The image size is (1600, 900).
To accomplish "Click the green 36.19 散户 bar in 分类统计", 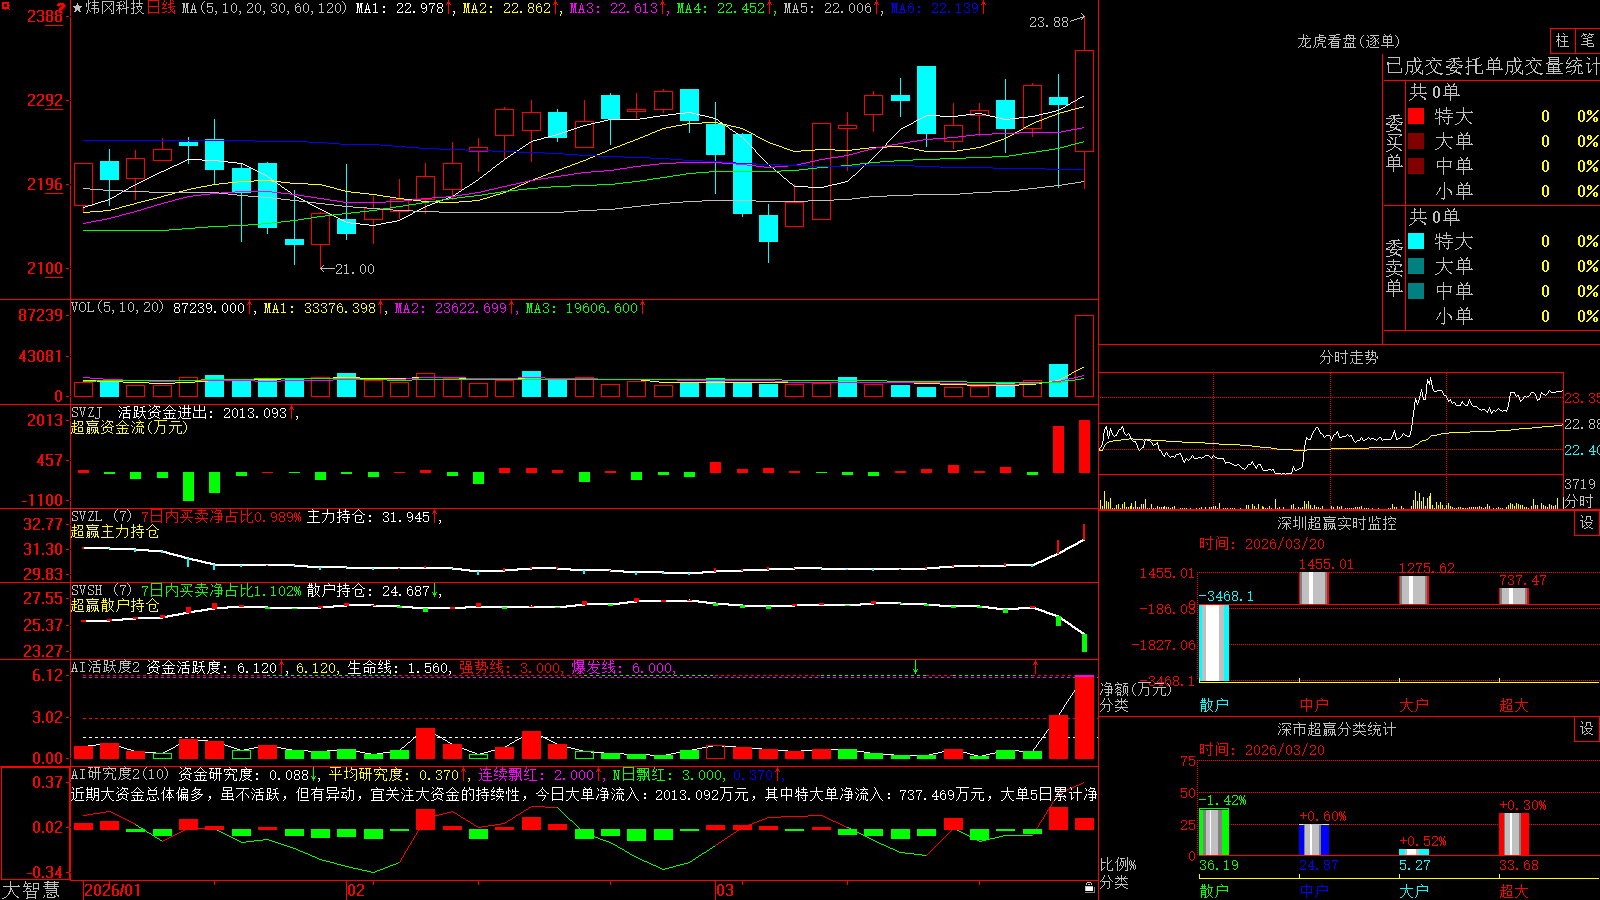I will (x=1214, y=832).
